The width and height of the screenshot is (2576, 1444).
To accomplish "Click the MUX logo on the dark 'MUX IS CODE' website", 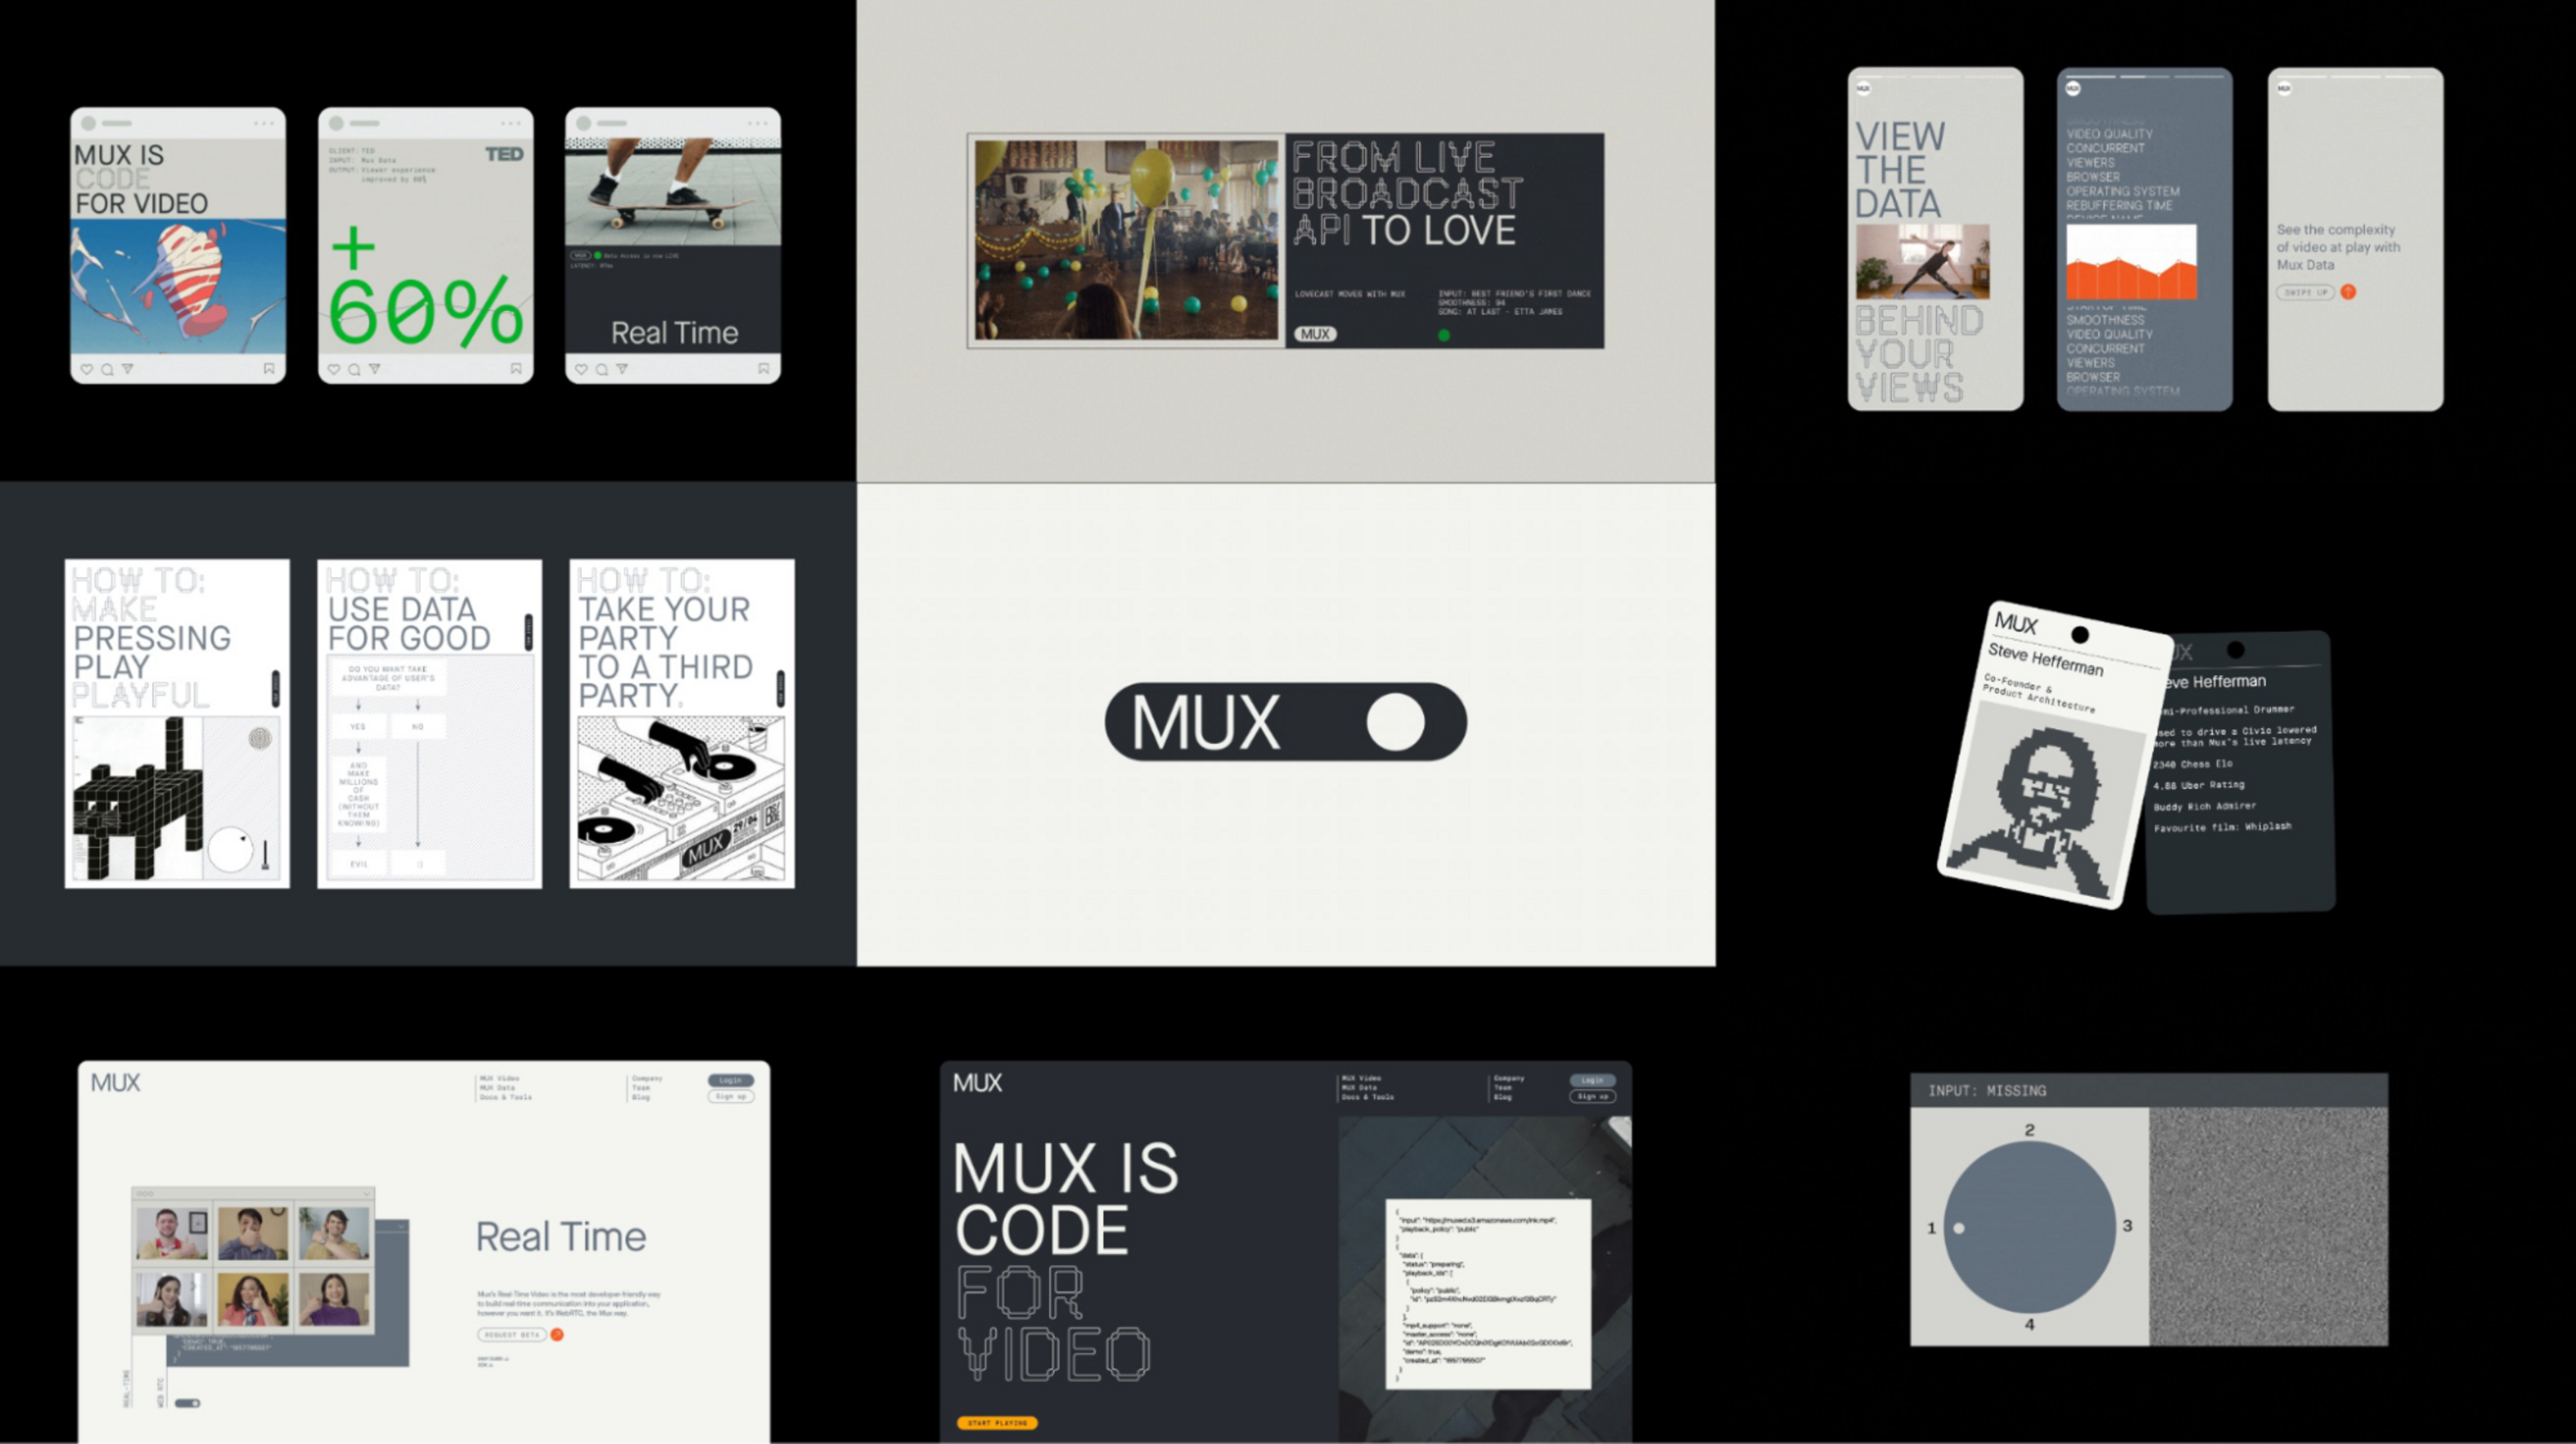I will coord(977,1083).
